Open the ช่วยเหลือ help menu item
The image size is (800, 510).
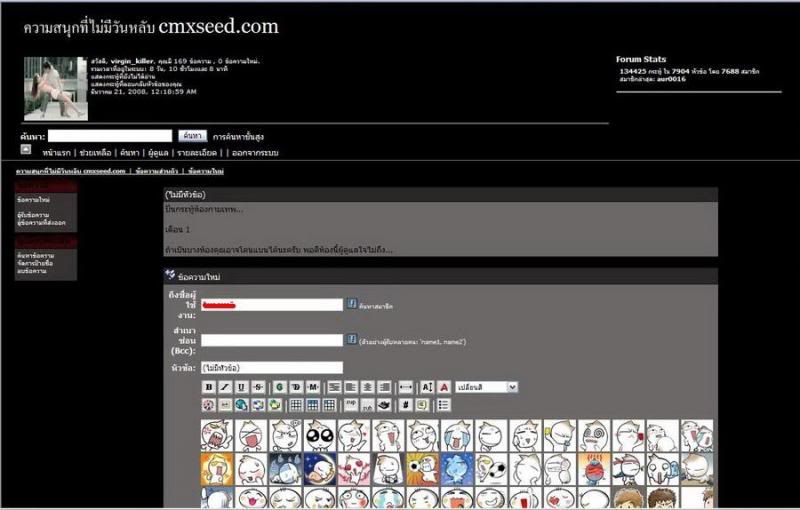pos(95,152)
